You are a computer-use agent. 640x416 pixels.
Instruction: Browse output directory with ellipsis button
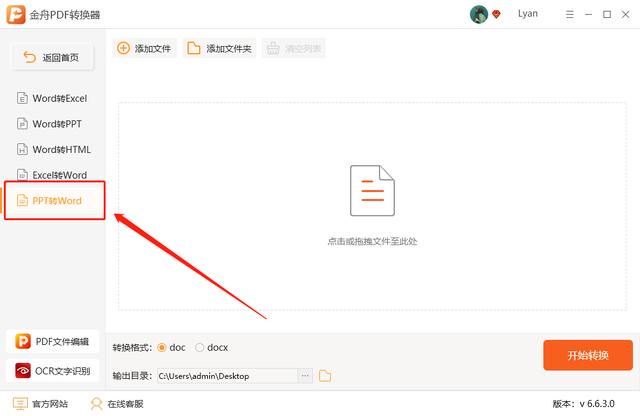click(305, 376)
